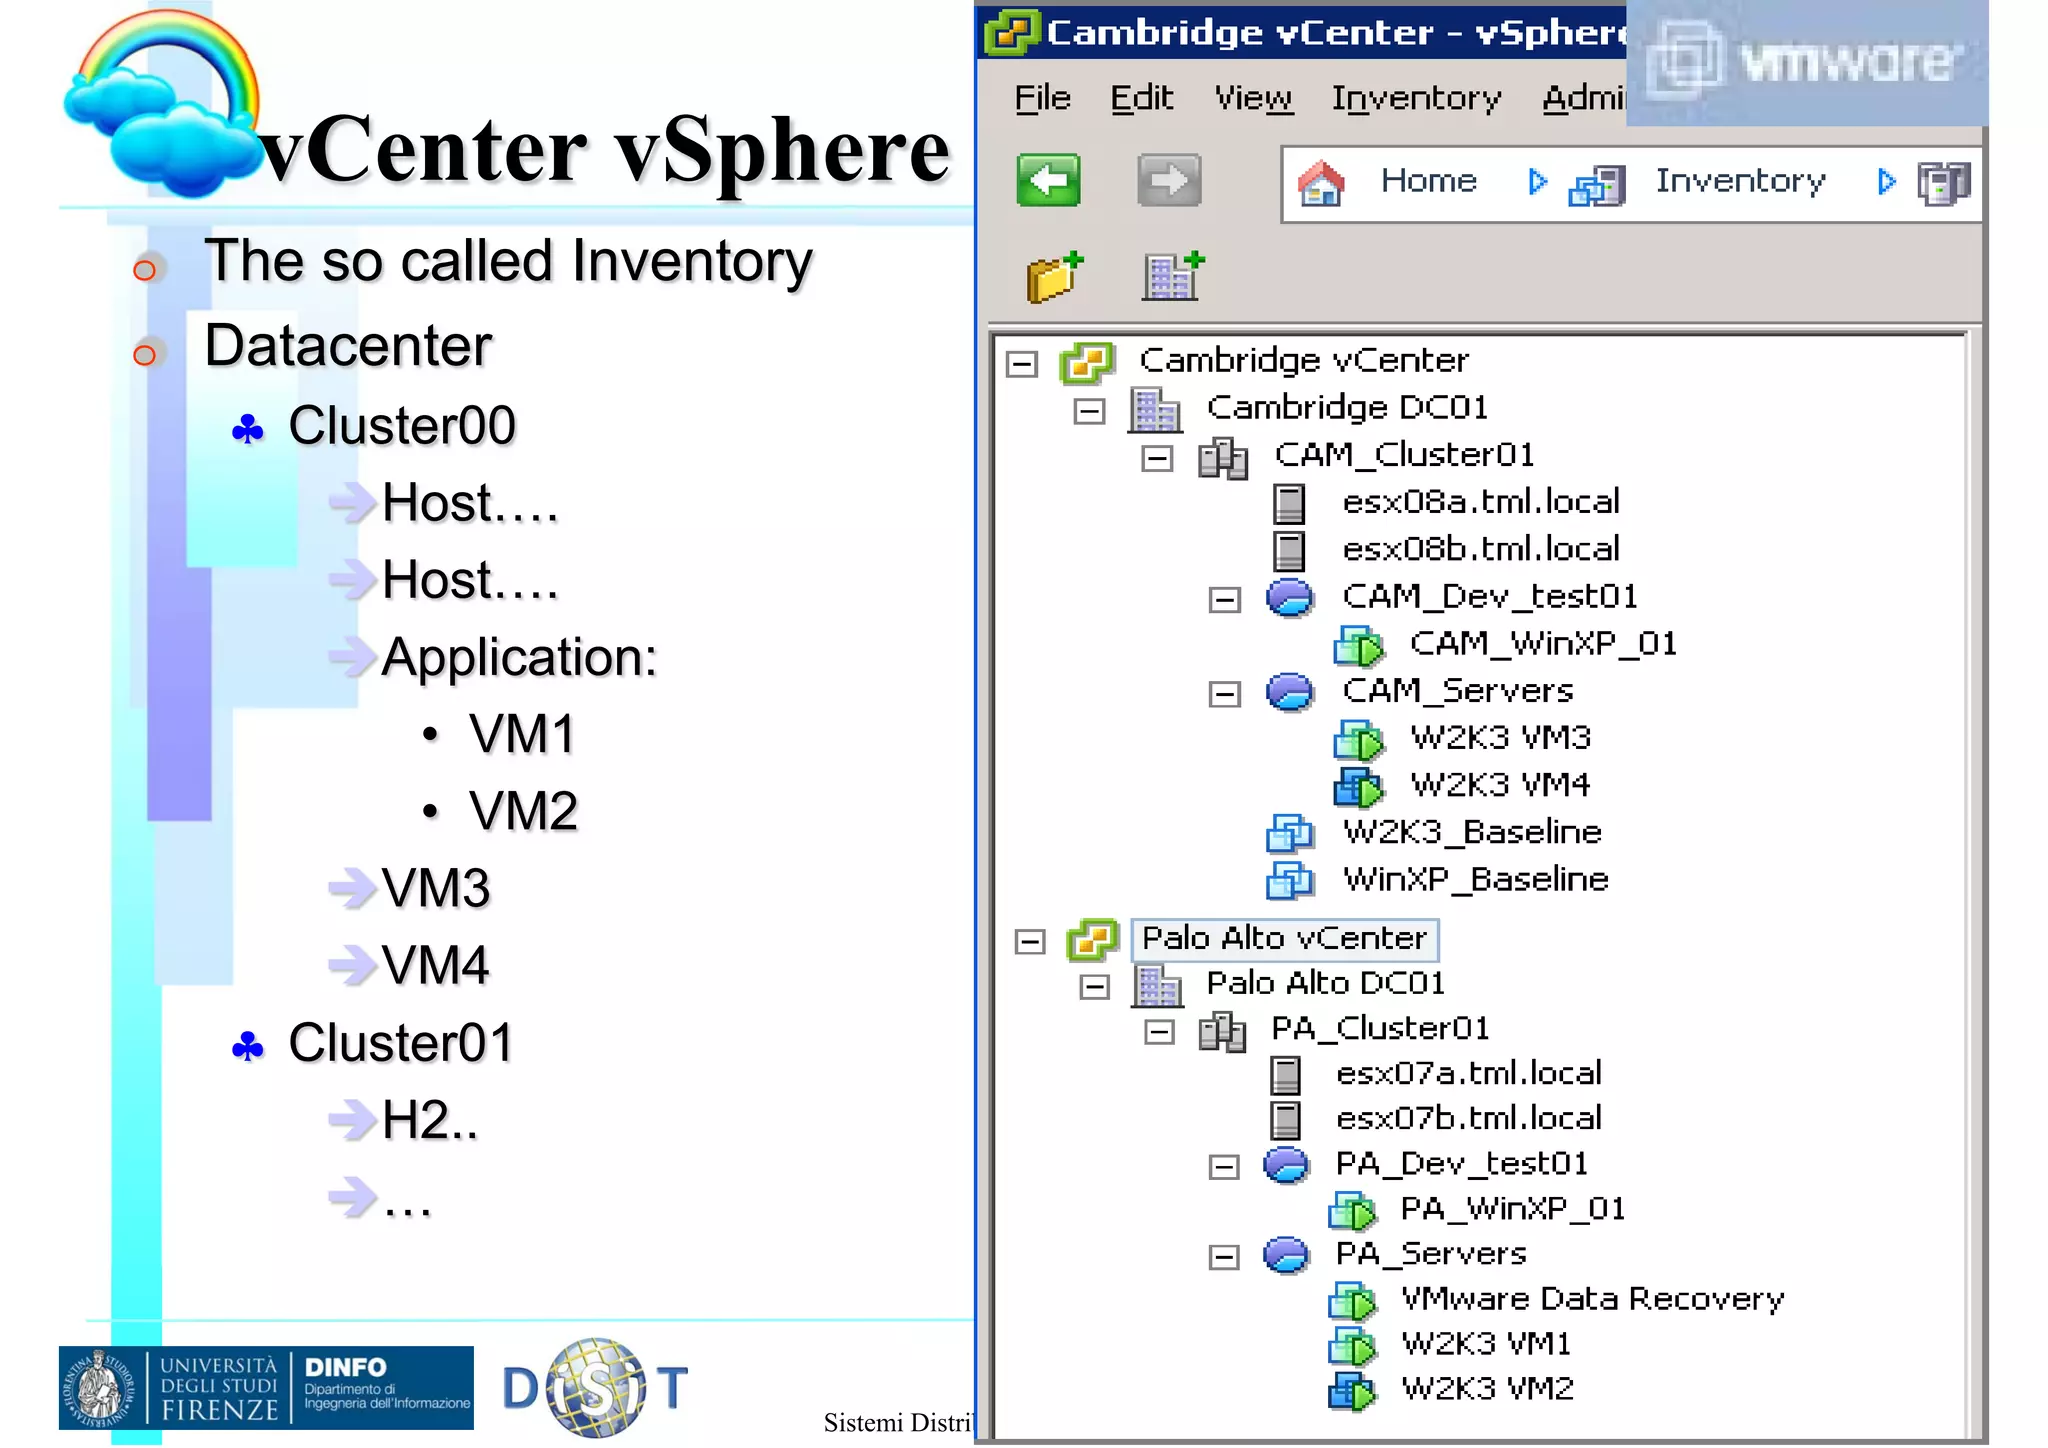Image resolution: width=2048 pixels, height=1448 pixels.
Task: Click the VMware Data Recovery VM icon
Action: 1353,1301
